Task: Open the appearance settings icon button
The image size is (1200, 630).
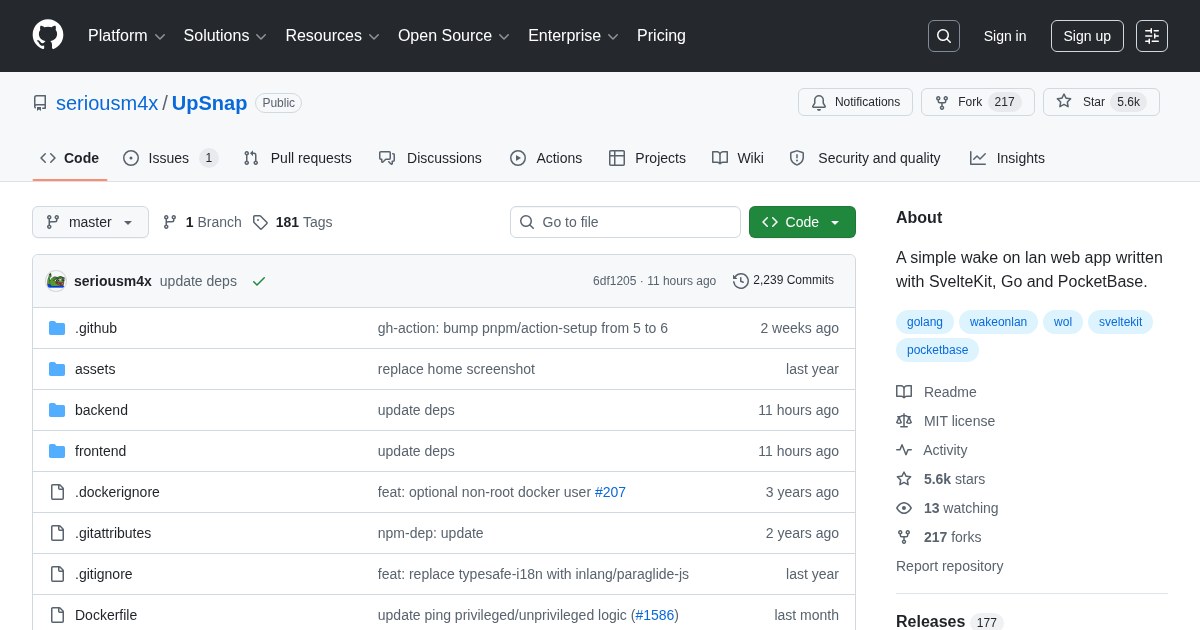Action: point(1152,36)
